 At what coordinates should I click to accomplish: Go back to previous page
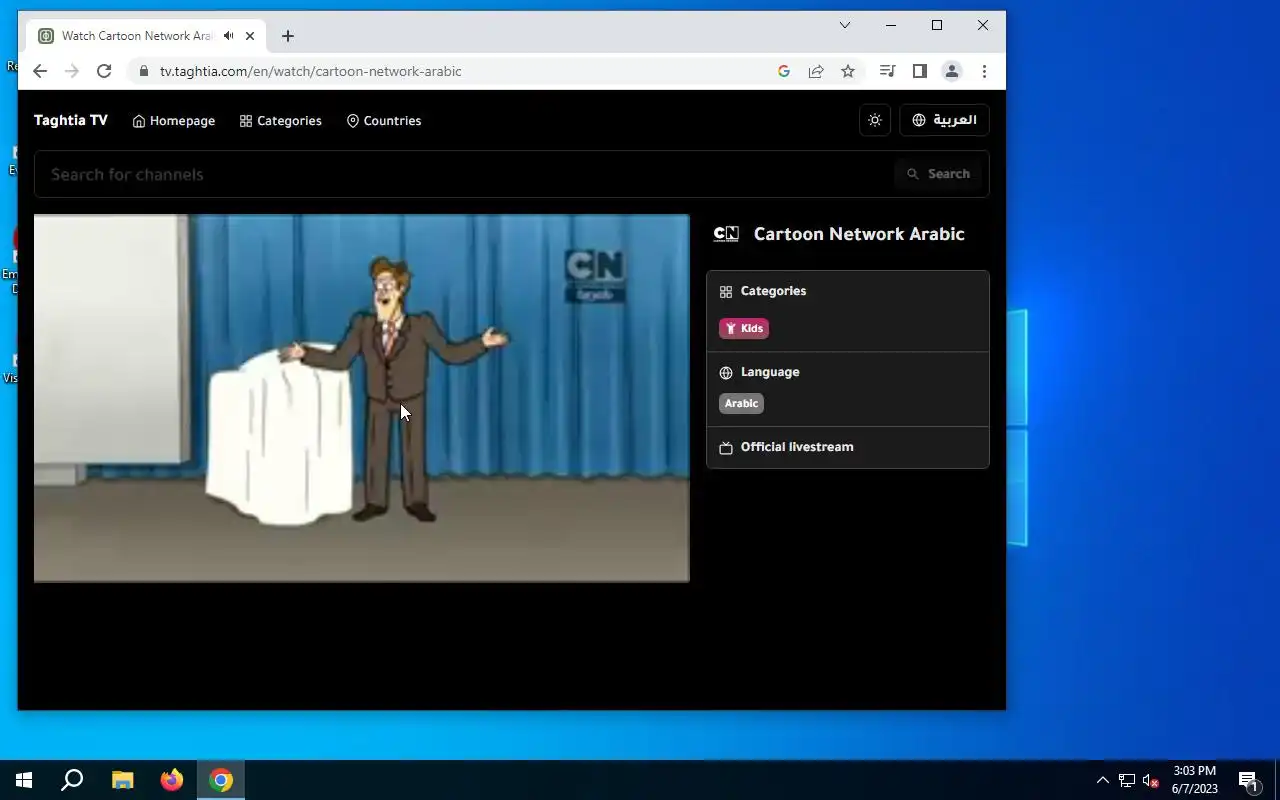pos(40,71)
